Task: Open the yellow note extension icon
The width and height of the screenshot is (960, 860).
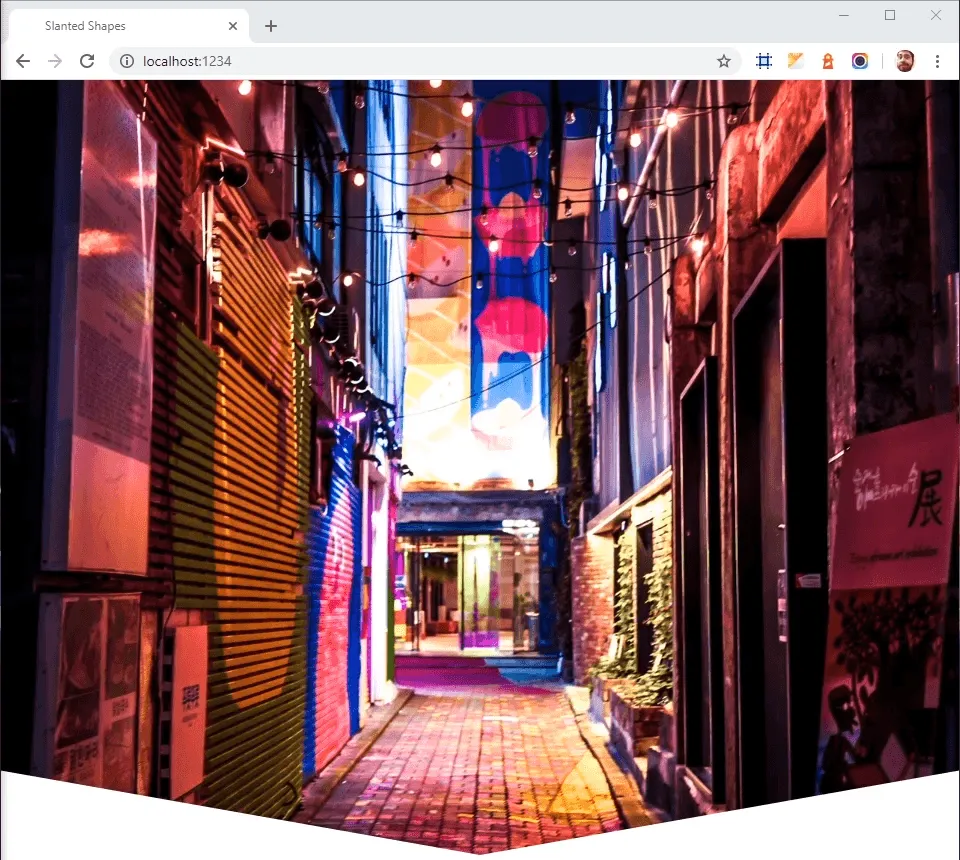Action: 796,61
